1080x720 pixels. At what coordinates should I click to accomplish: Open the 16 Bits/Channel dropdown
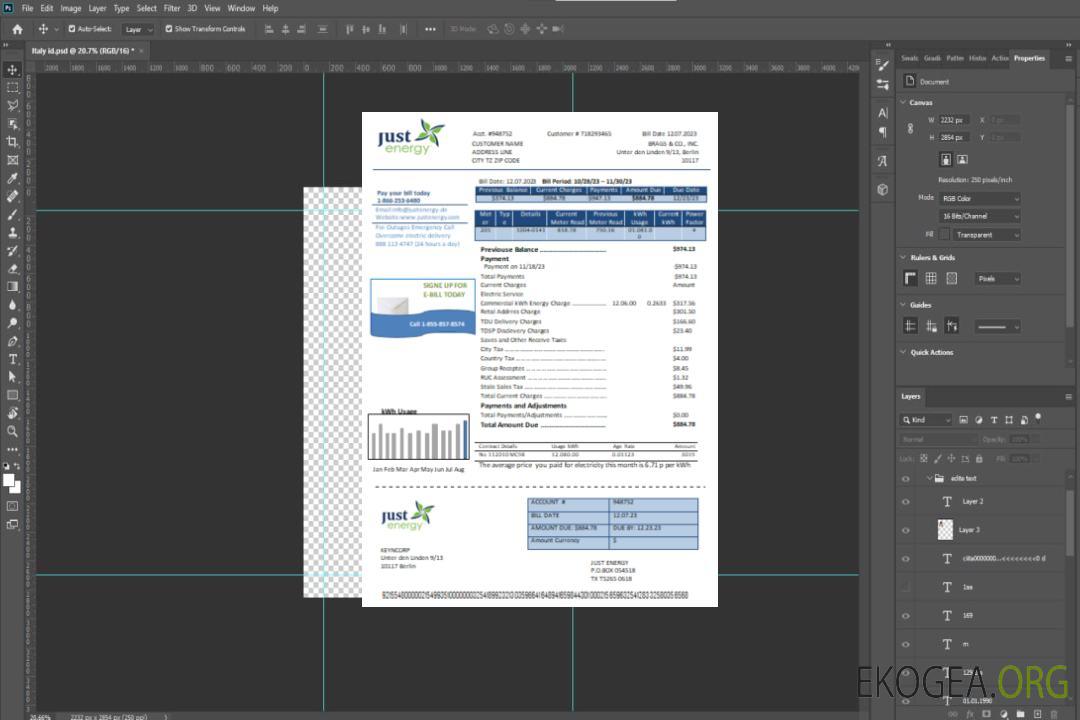(979, 216)
